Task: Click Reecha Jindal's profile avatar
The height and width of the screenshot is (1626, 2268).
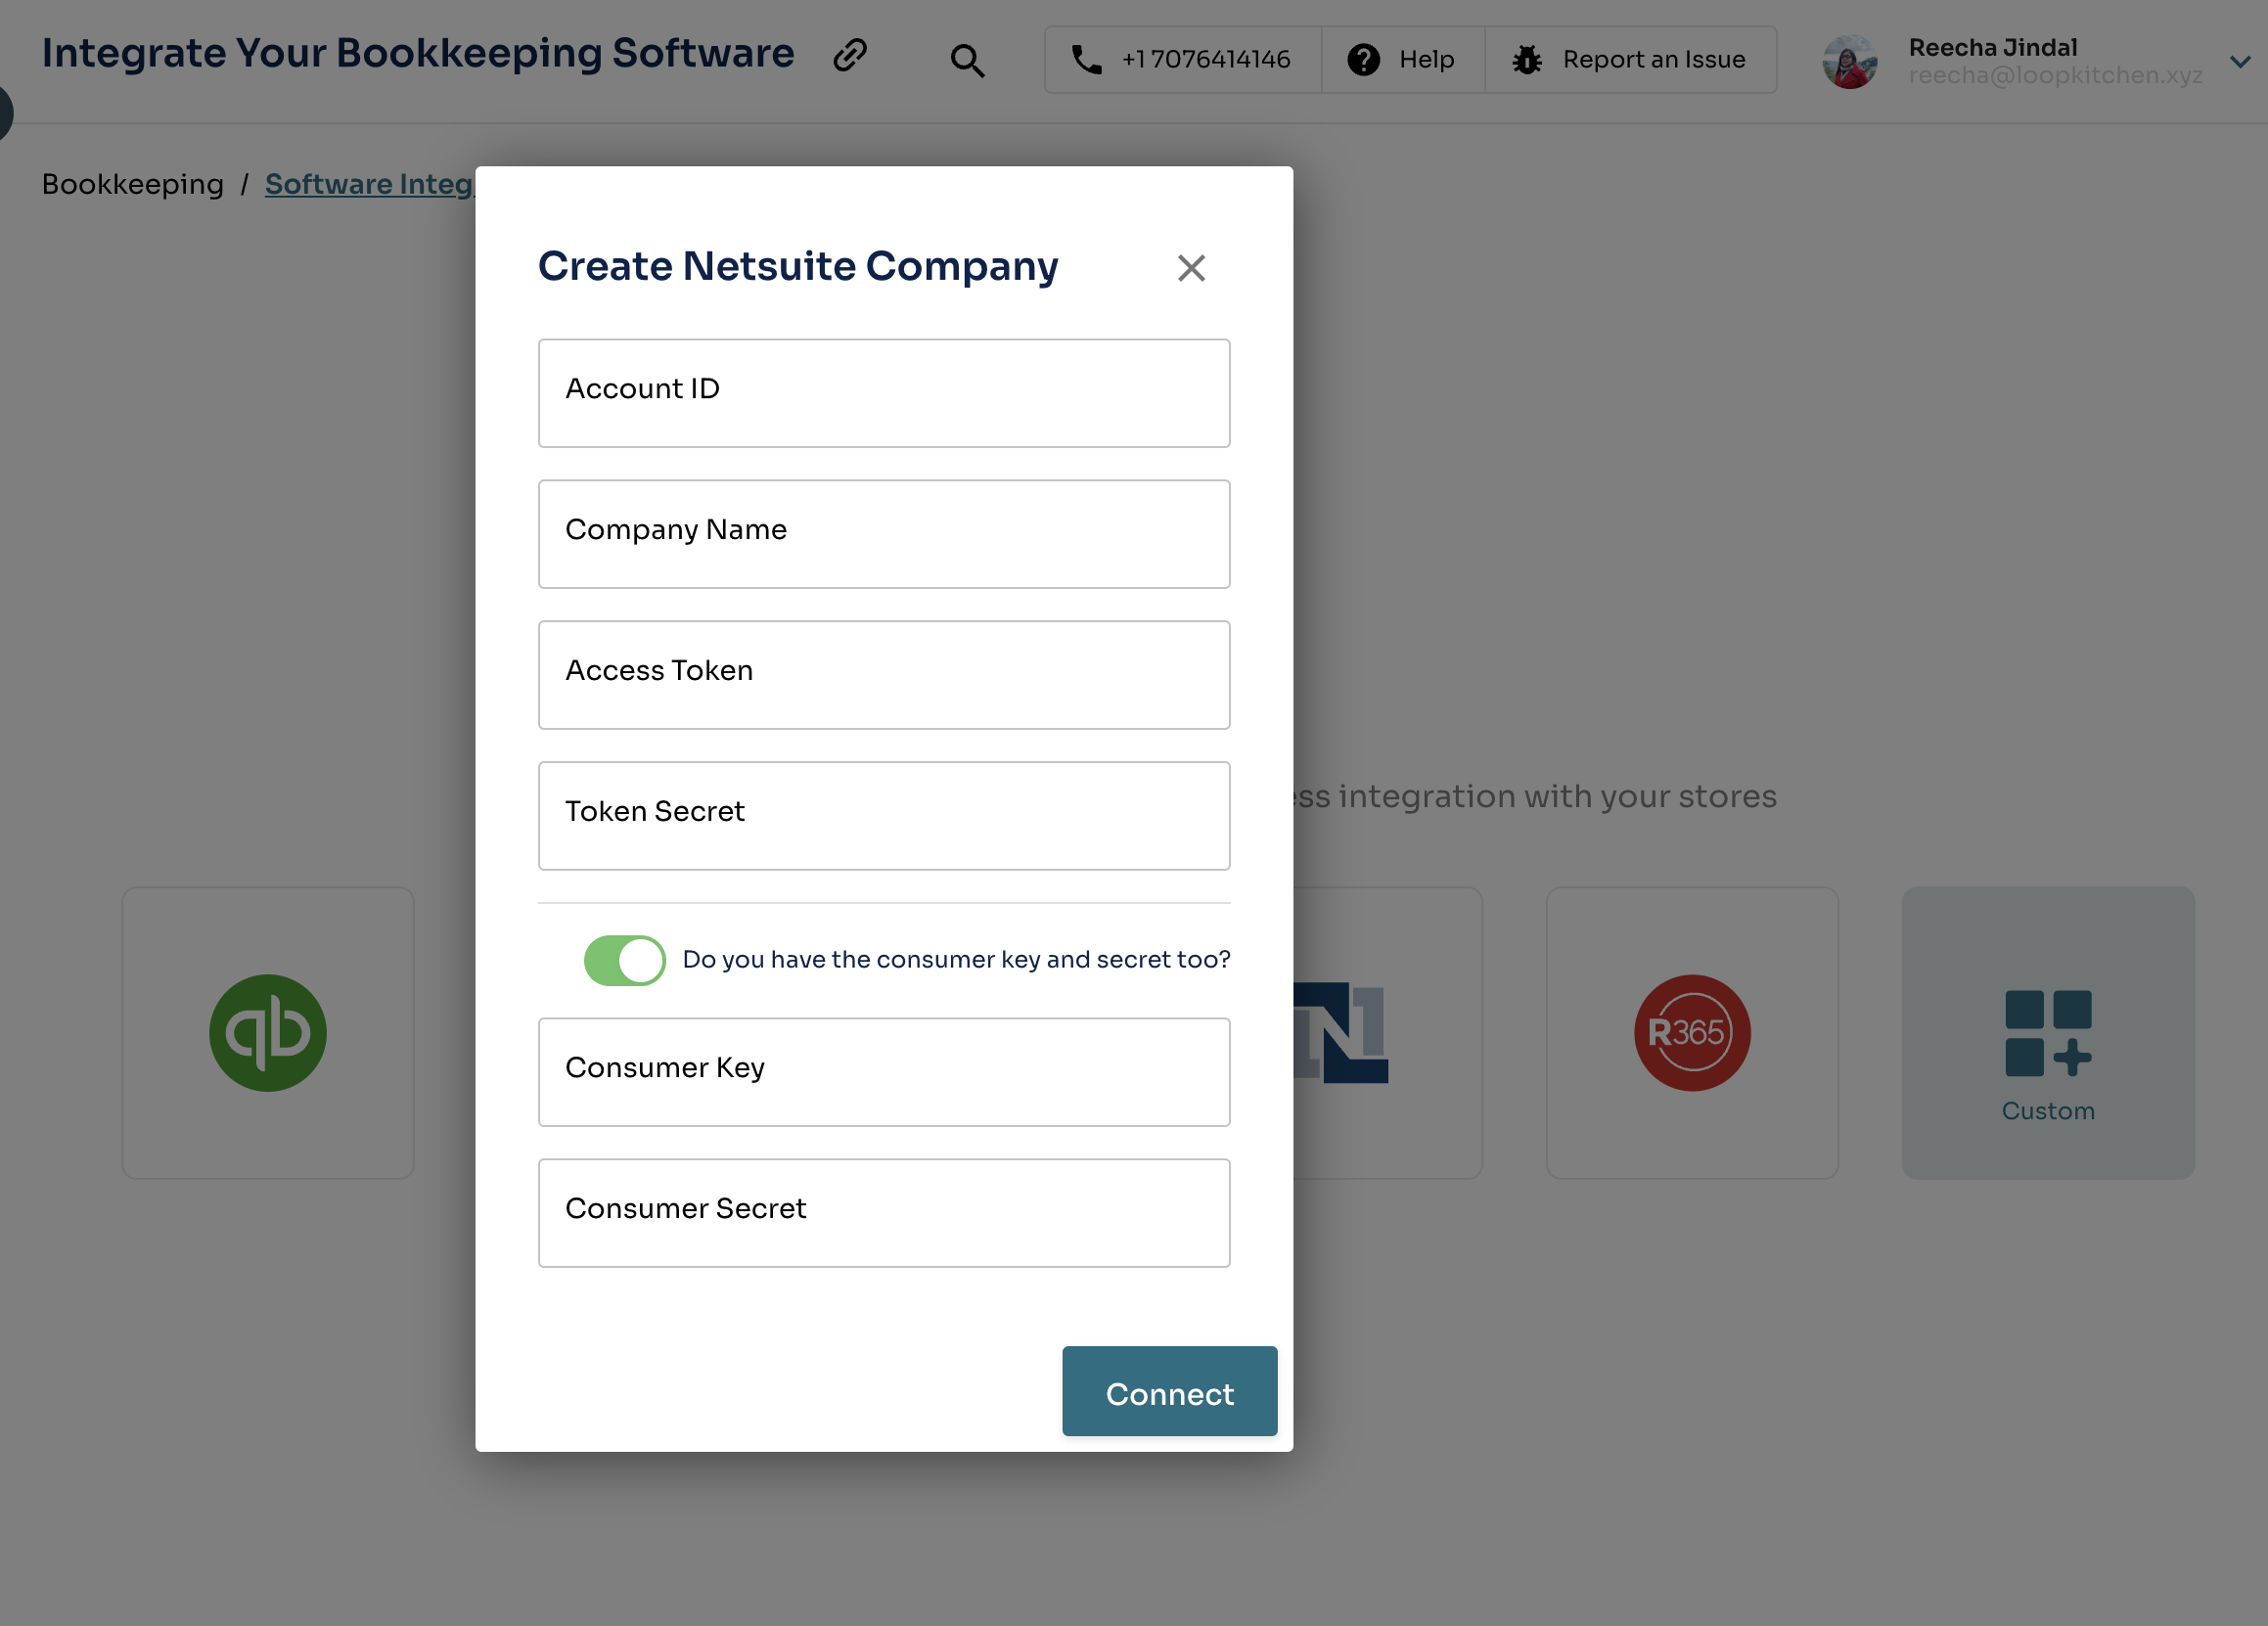Action: click(1848, 62)
